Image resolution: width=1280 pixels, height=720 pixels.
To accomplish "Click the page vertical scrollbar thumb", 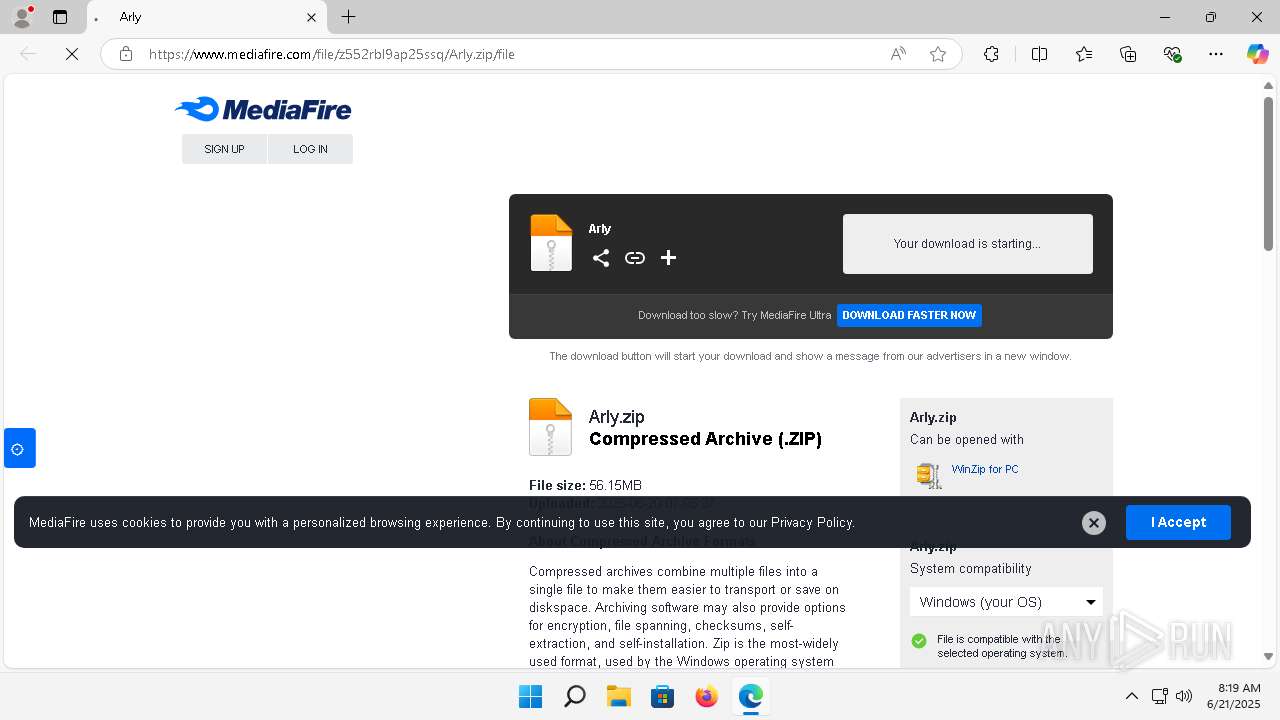I will [1268, 173].
